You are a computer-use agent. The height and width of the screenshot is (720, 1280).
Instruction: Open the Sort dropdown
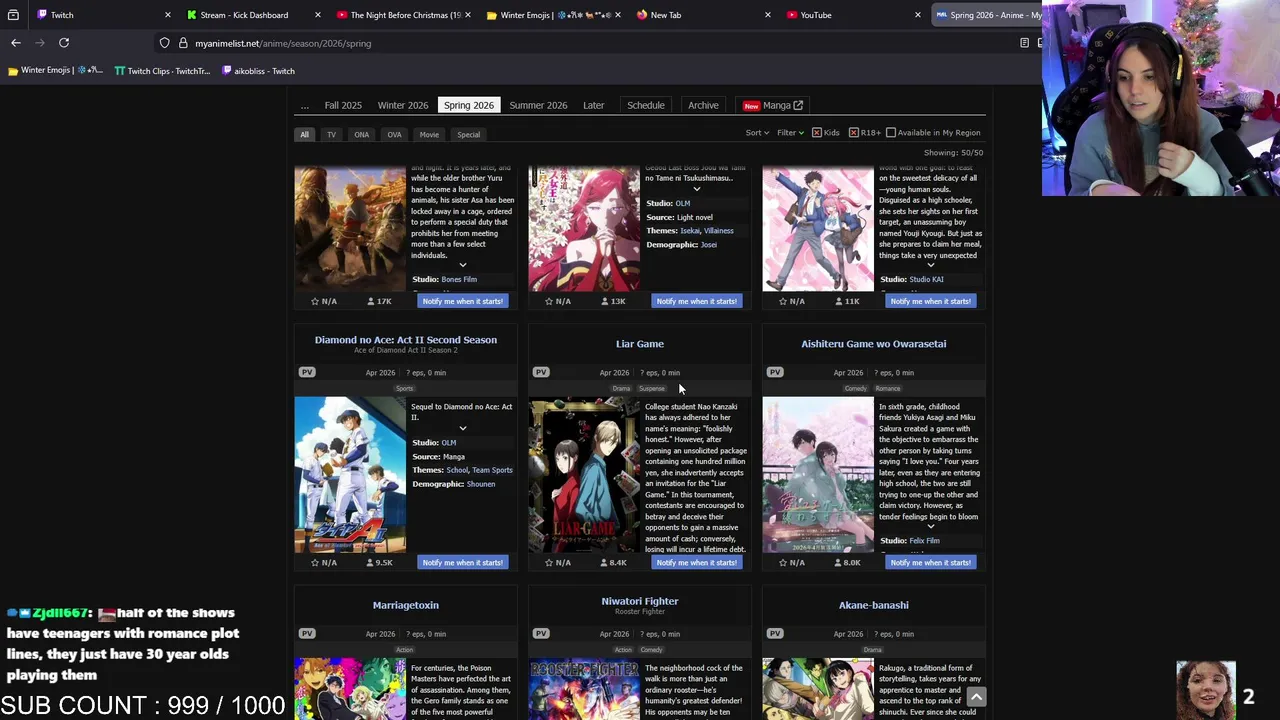[x=757, y=132]
